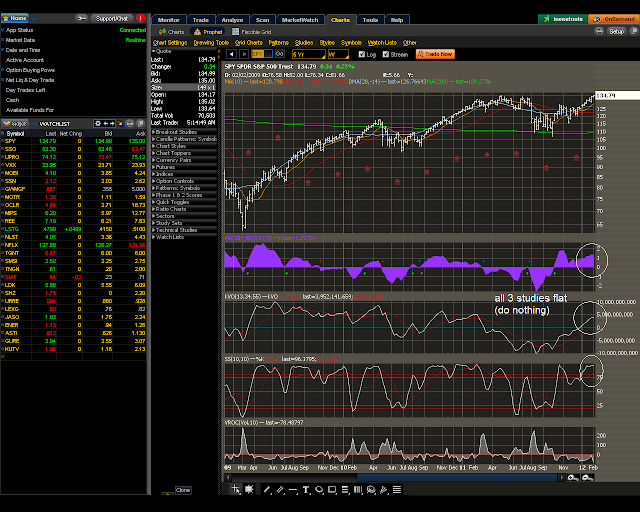Click the print icon next to Setup
Image resolution: width=640 pixels, height=512 pixels.
pyautogui.click(x=599, y=31)
